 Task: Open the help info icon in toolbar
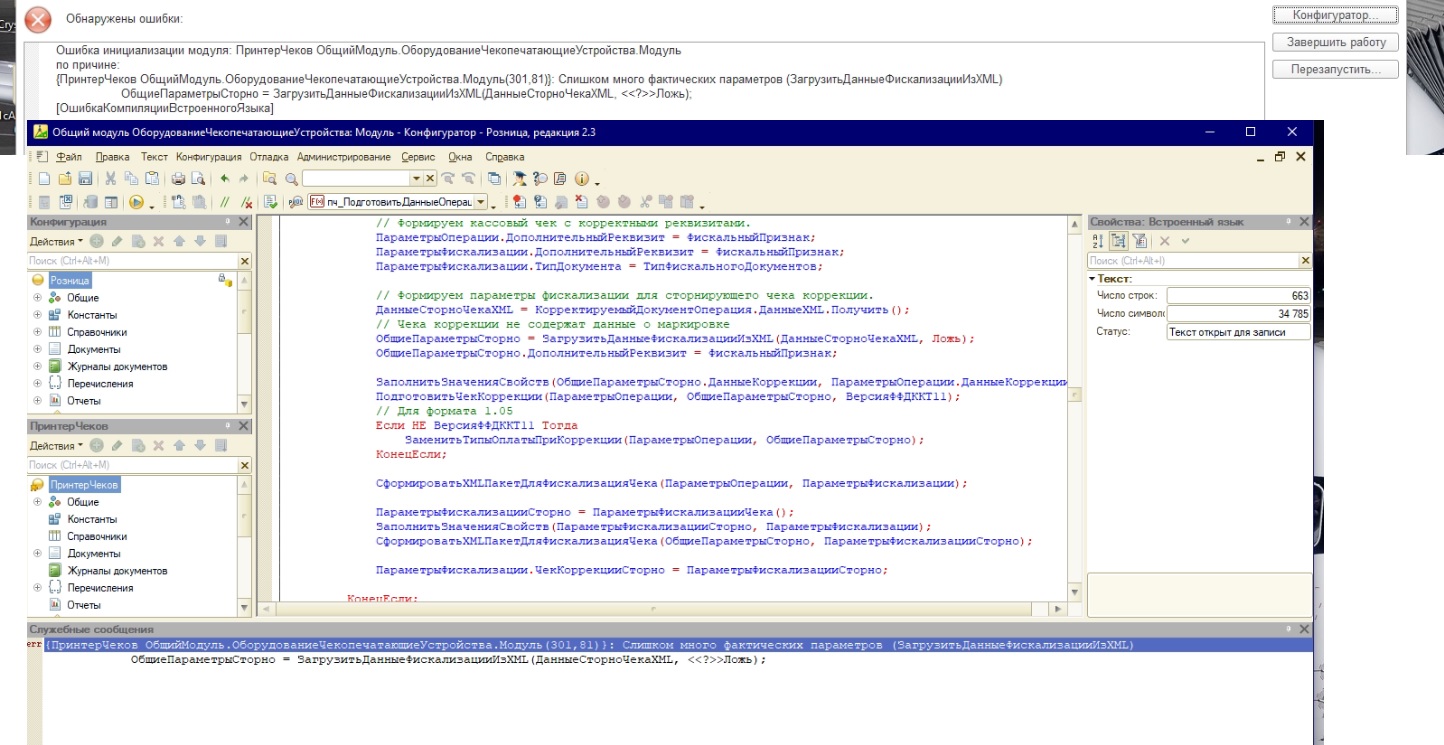pos(581,179)
